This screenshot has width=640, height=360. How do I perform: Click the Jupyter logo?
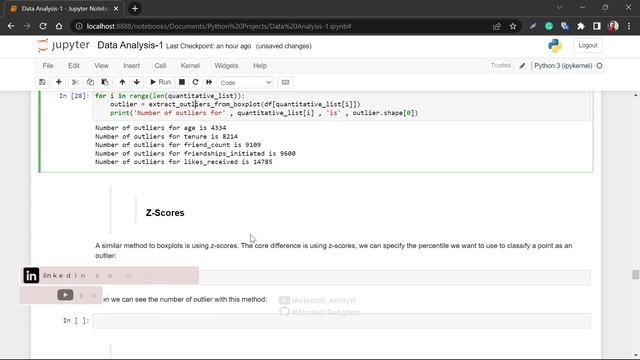click(x=63, y=45)
